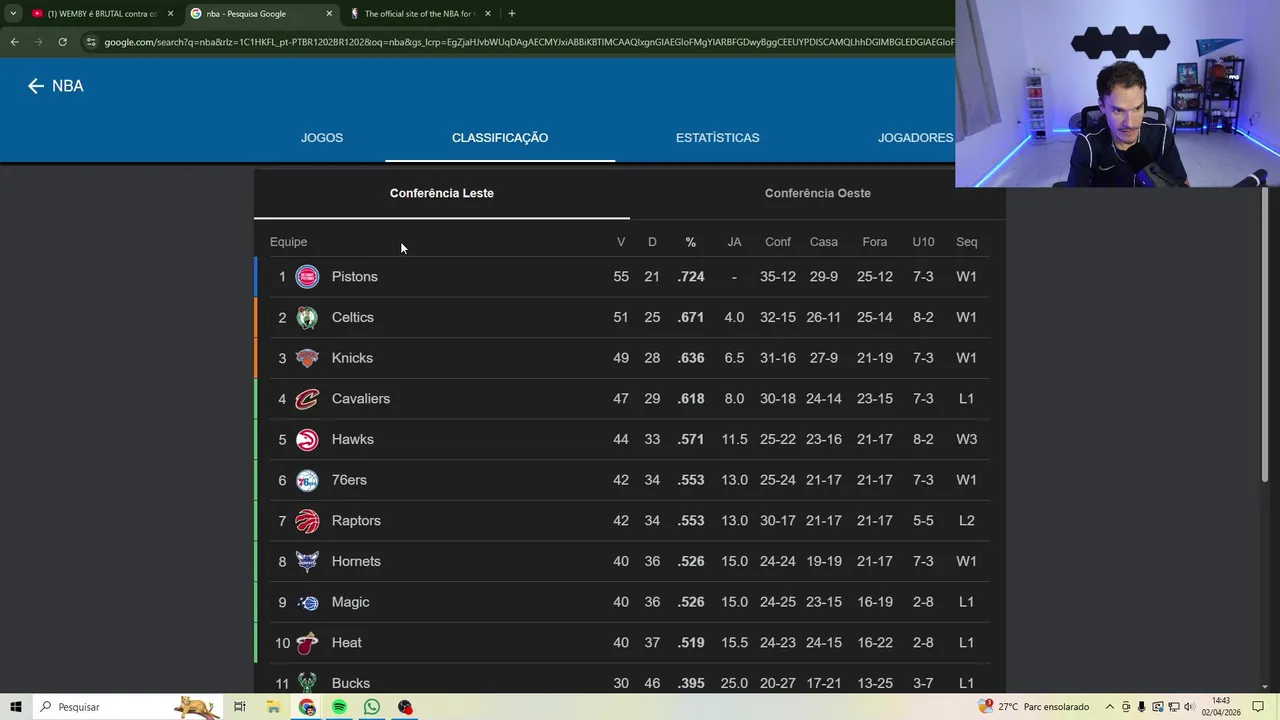Reload the page in the browser toolbar
Image resolution: width=1280 pixels, height=720 pixels.
[62, 42]
